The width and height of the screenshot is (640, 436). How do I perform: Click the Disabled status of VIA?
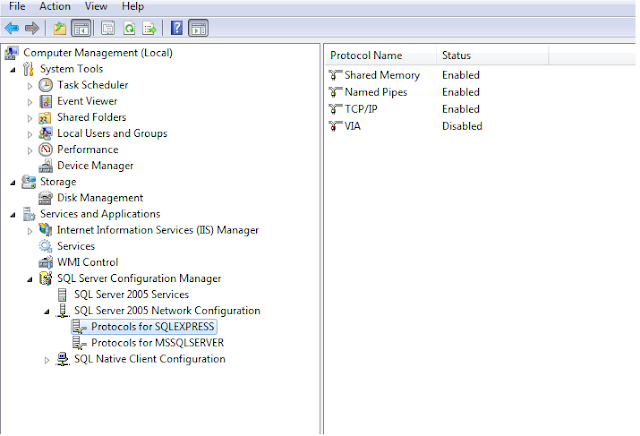coord(462,126)
